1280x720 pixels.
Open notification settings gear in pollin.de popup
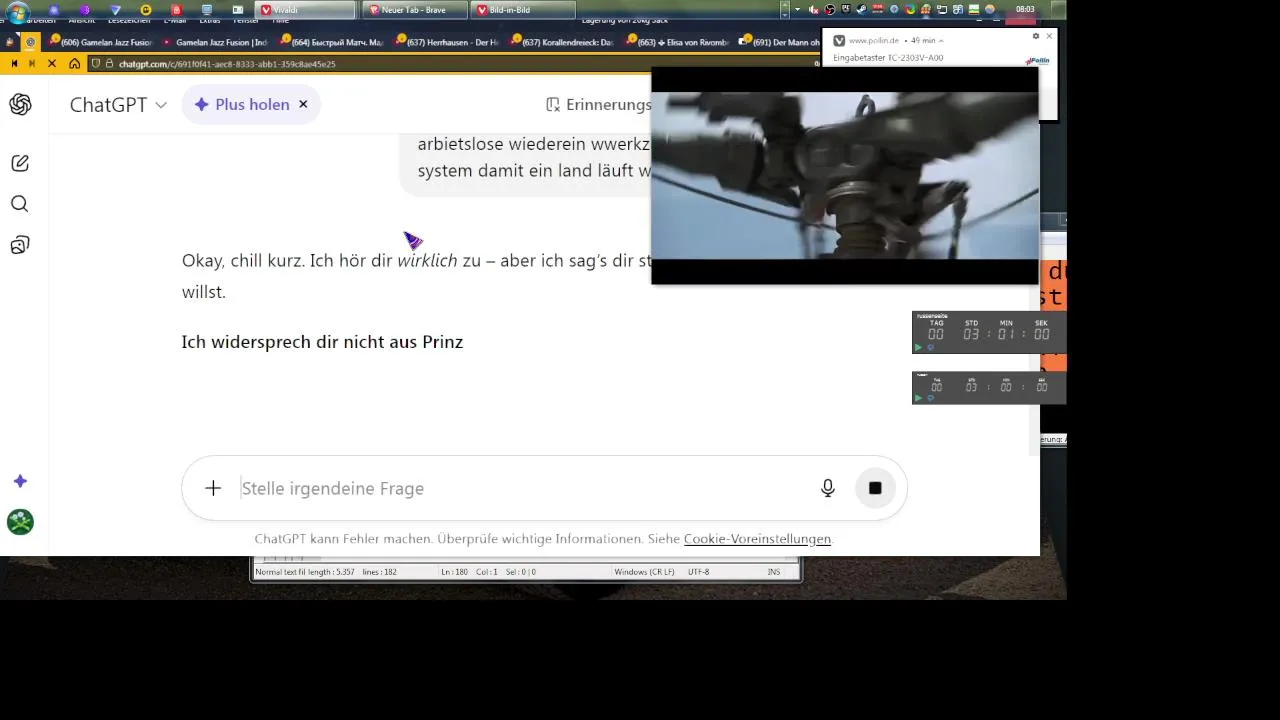pos(1036,36)
